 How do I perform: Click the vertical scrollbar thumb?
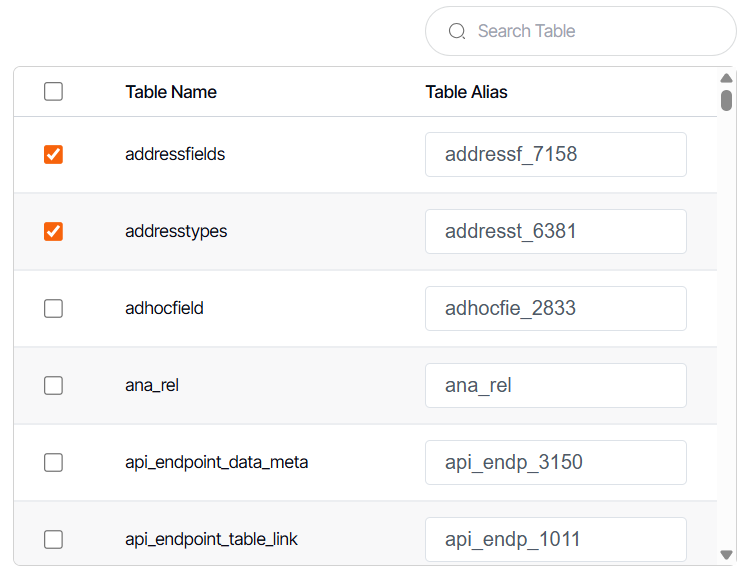pos(727,100)
